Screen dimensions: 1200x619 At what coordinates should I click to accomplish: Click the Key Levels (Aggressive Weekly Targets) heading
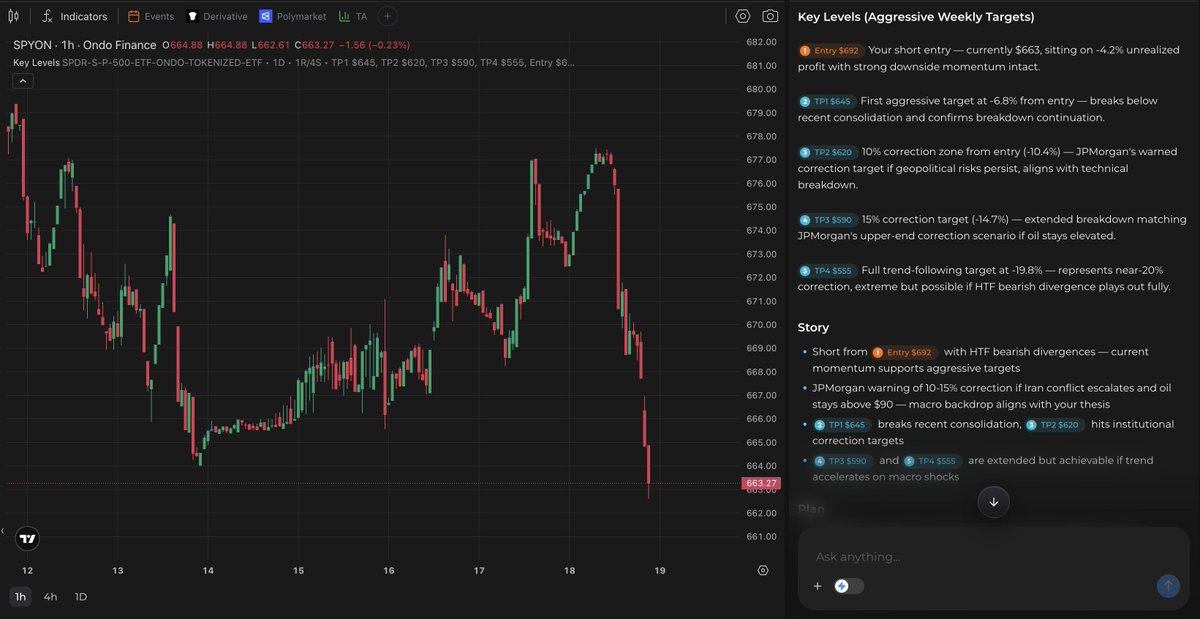coord(916,17)
